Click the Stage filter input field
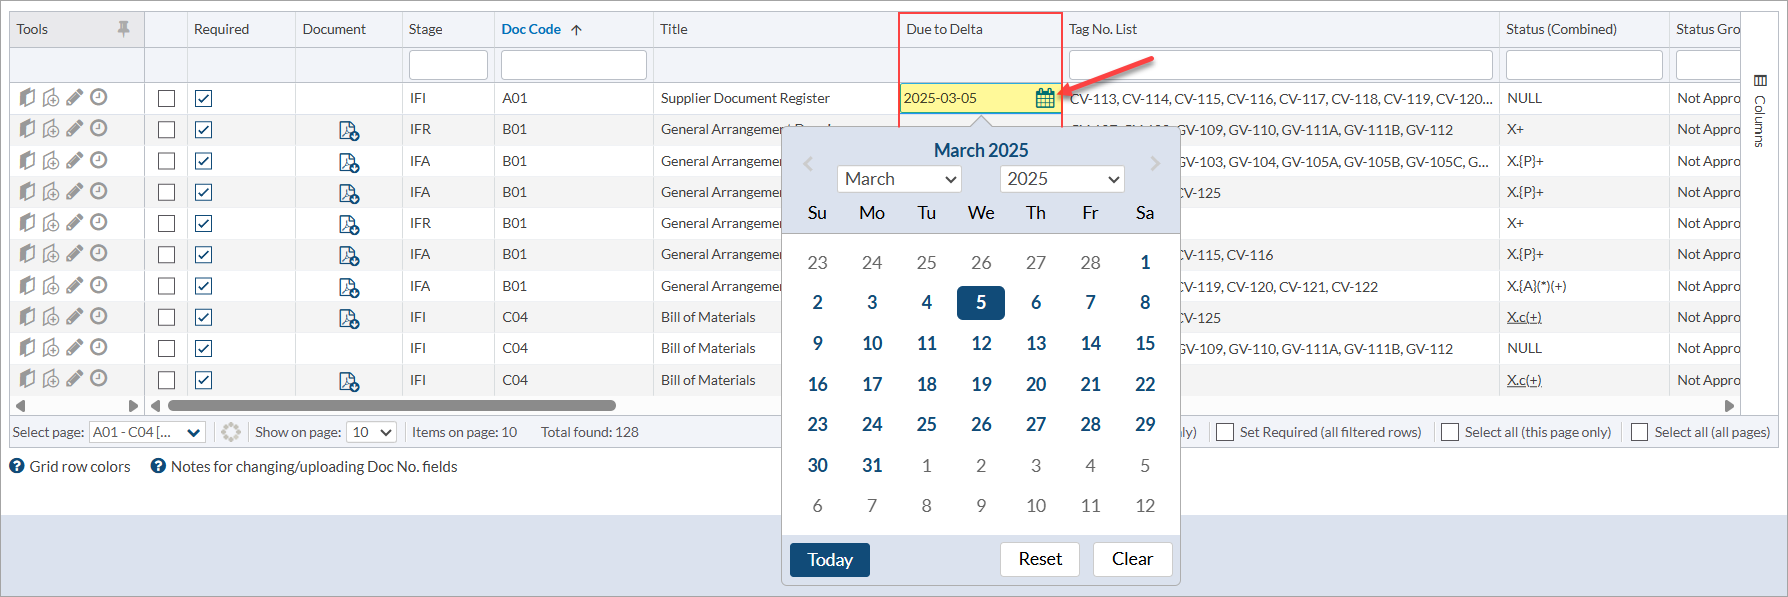 pyautogui.click(x=448, y=65)
